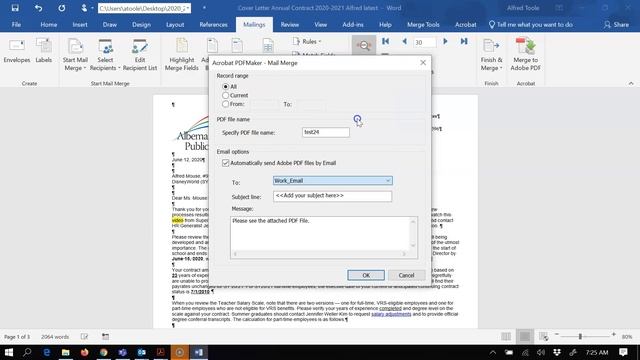Image resolution: width=640 pixels, height=360 pixels.
Task: Switch to Read Mode view icon
Action: (506, 337)
